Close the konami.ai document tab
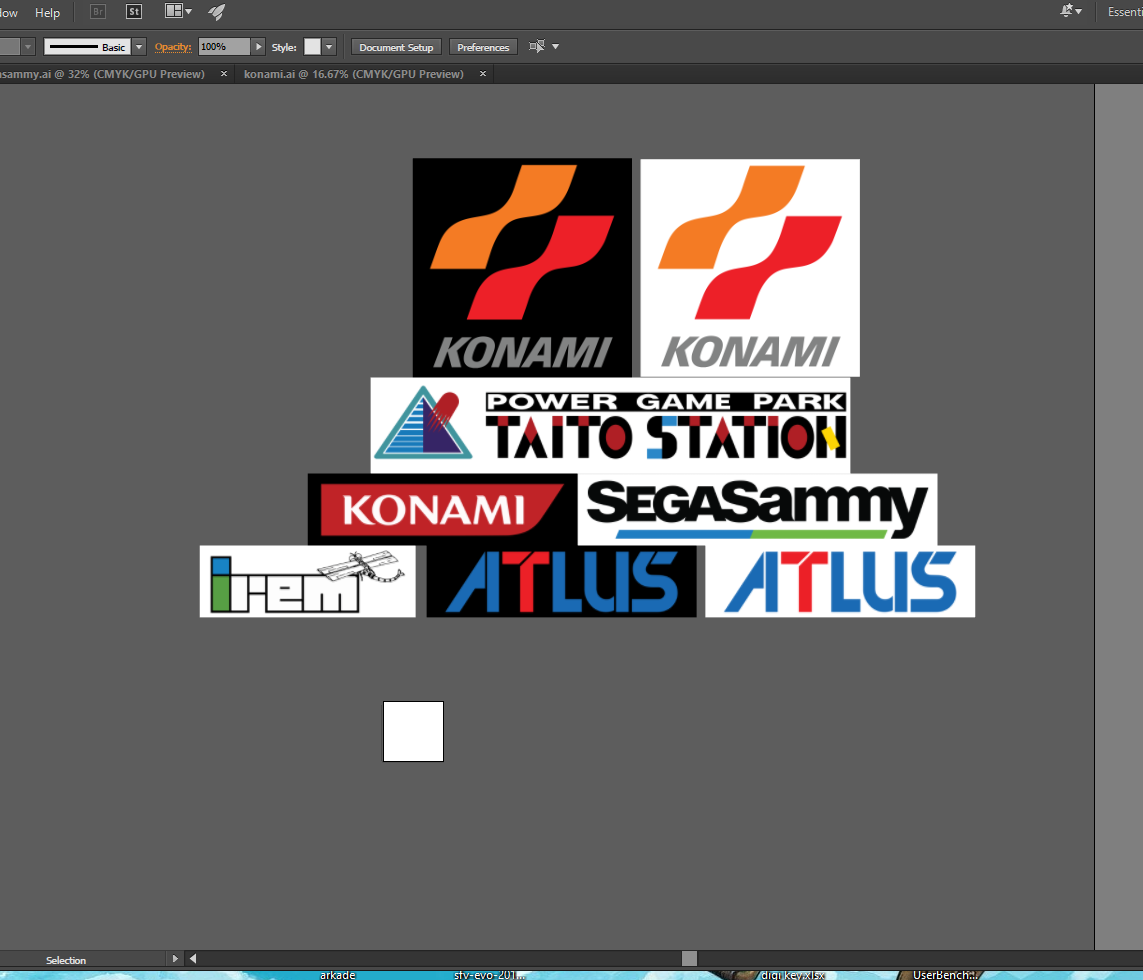Viewport: 1143px width, 980px height. click(x=483, y=74)
